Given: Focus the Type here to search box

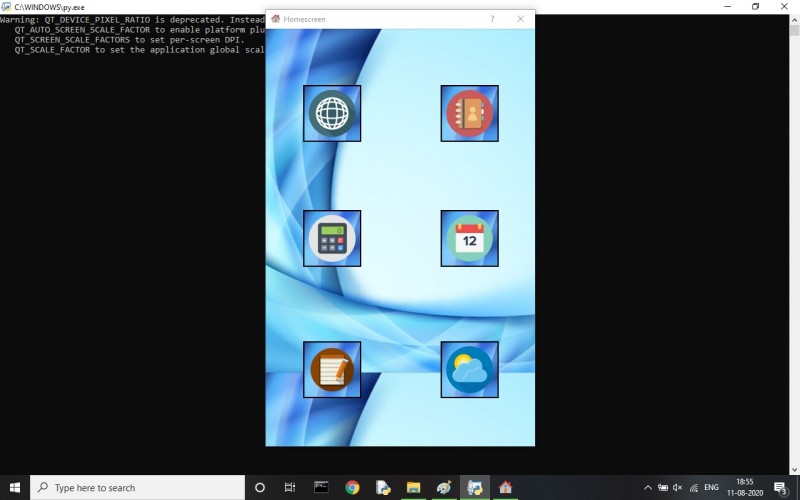Looking at the screenshot, I should click(137, 488).
